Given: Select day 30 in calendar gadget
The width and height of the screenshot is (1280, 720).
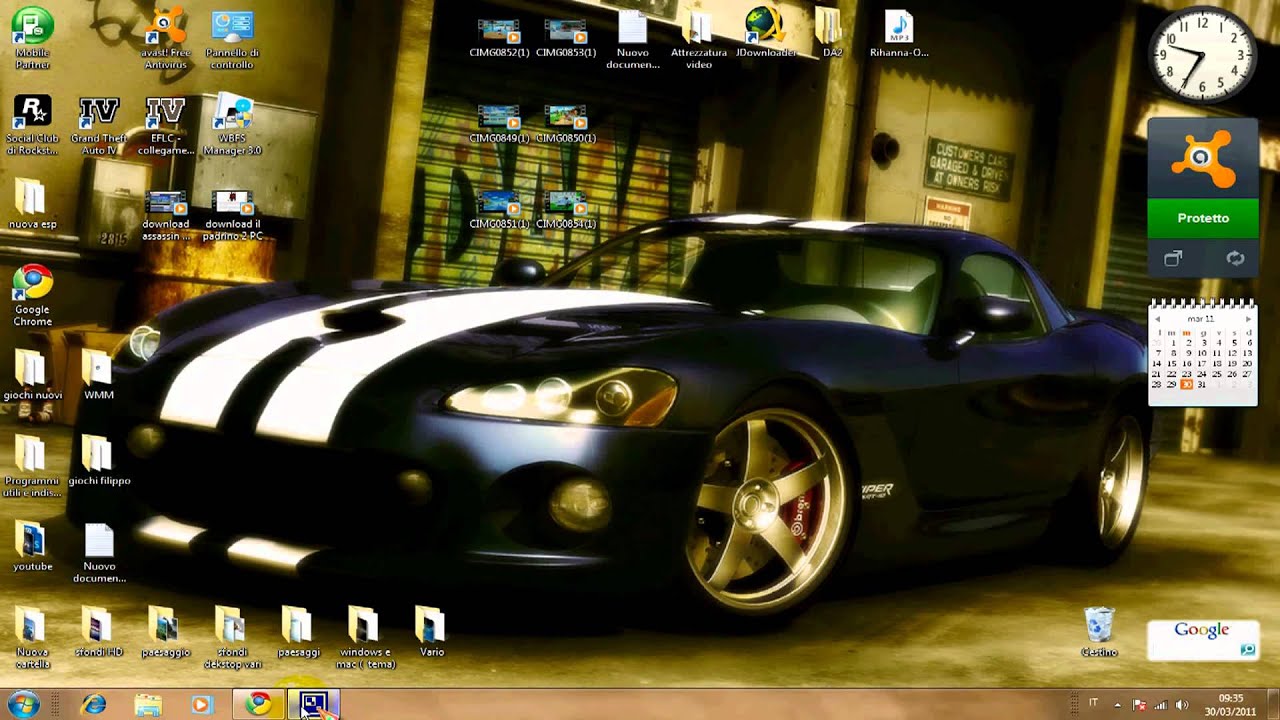Looking at the screenshot, I should click(x=1187, y=384).
